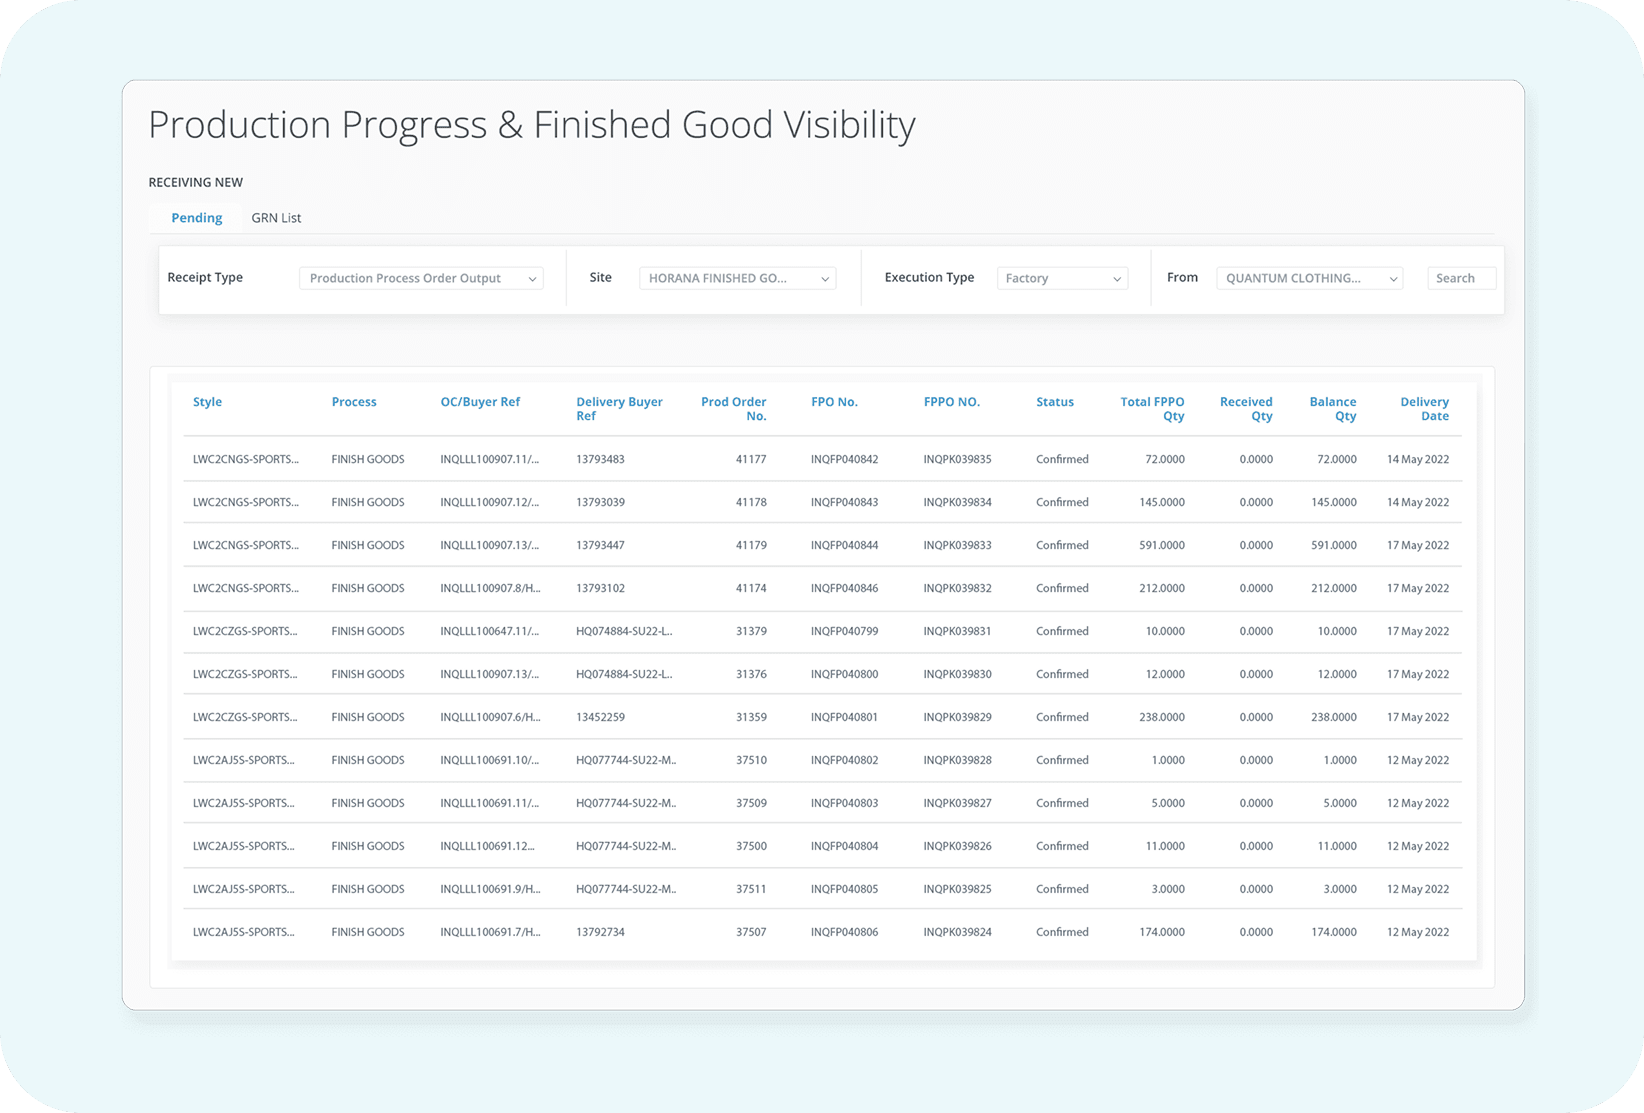Select row with Prod Order 41179
Image resolution: width=1644 pixels, height=1113 pixels.
click(751, 546)
